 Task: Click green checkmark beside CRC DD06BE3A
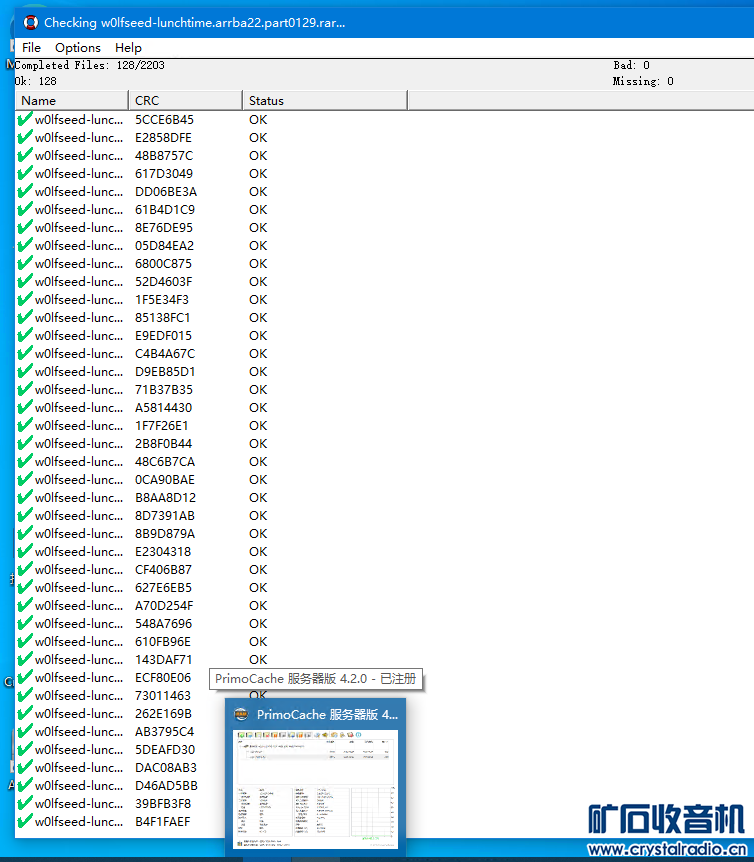pyautogui.click(x=25, y=191)
